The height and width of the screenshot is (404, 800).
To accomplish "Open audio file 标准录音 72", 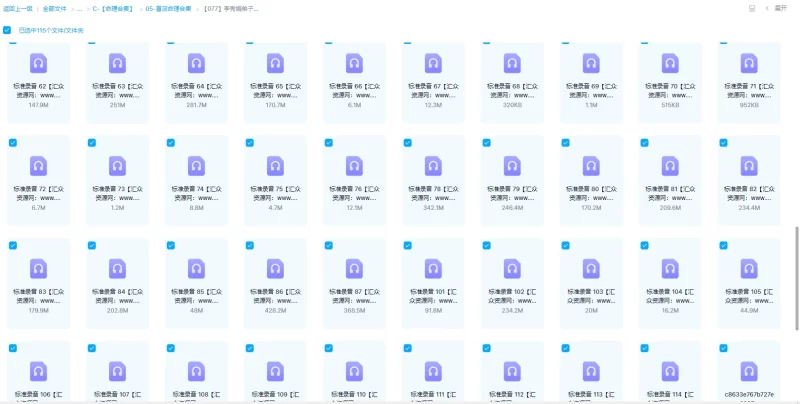I will [x=38, y=164].
